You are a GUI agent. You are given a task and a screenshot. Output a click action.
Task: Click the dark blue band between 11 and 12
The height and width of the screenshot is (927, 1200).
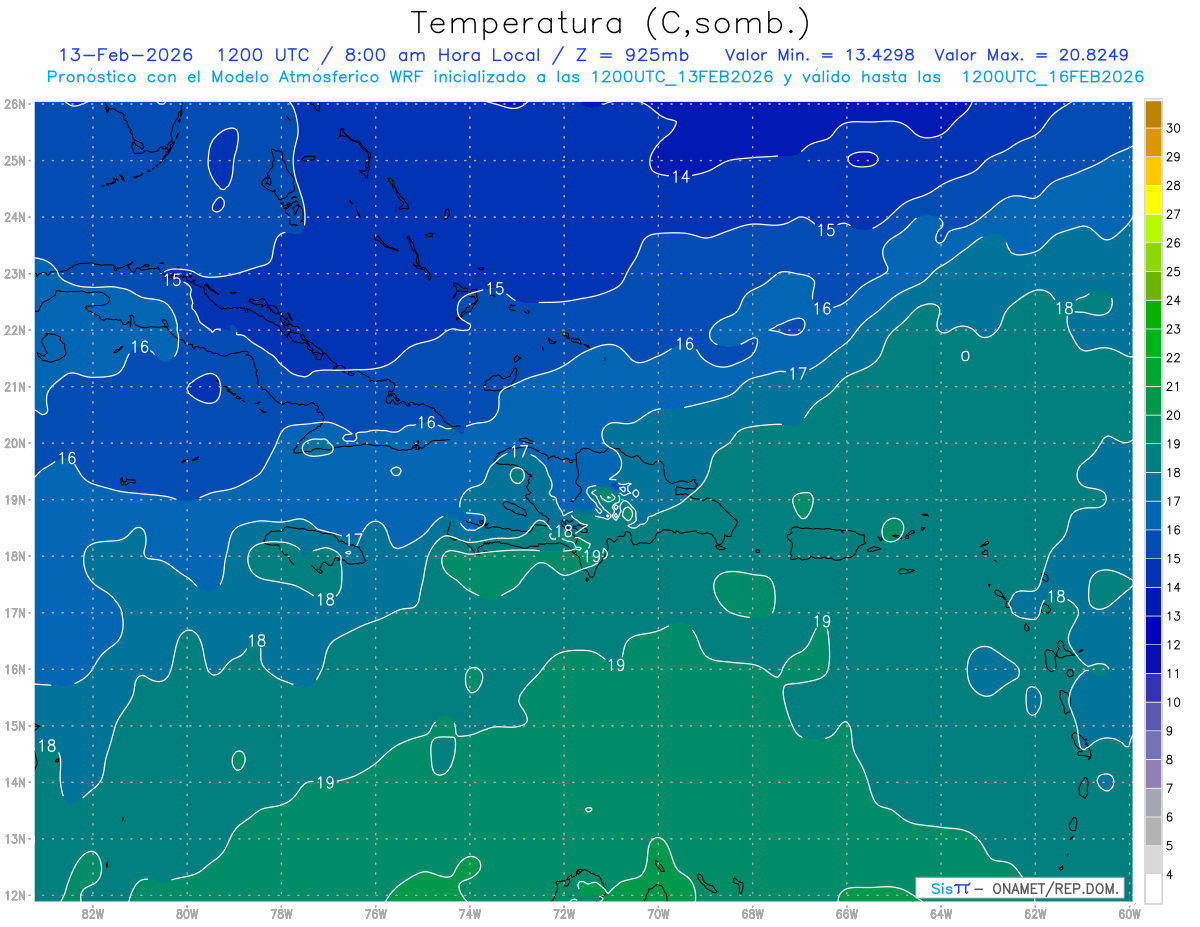tap(1153, 659)
